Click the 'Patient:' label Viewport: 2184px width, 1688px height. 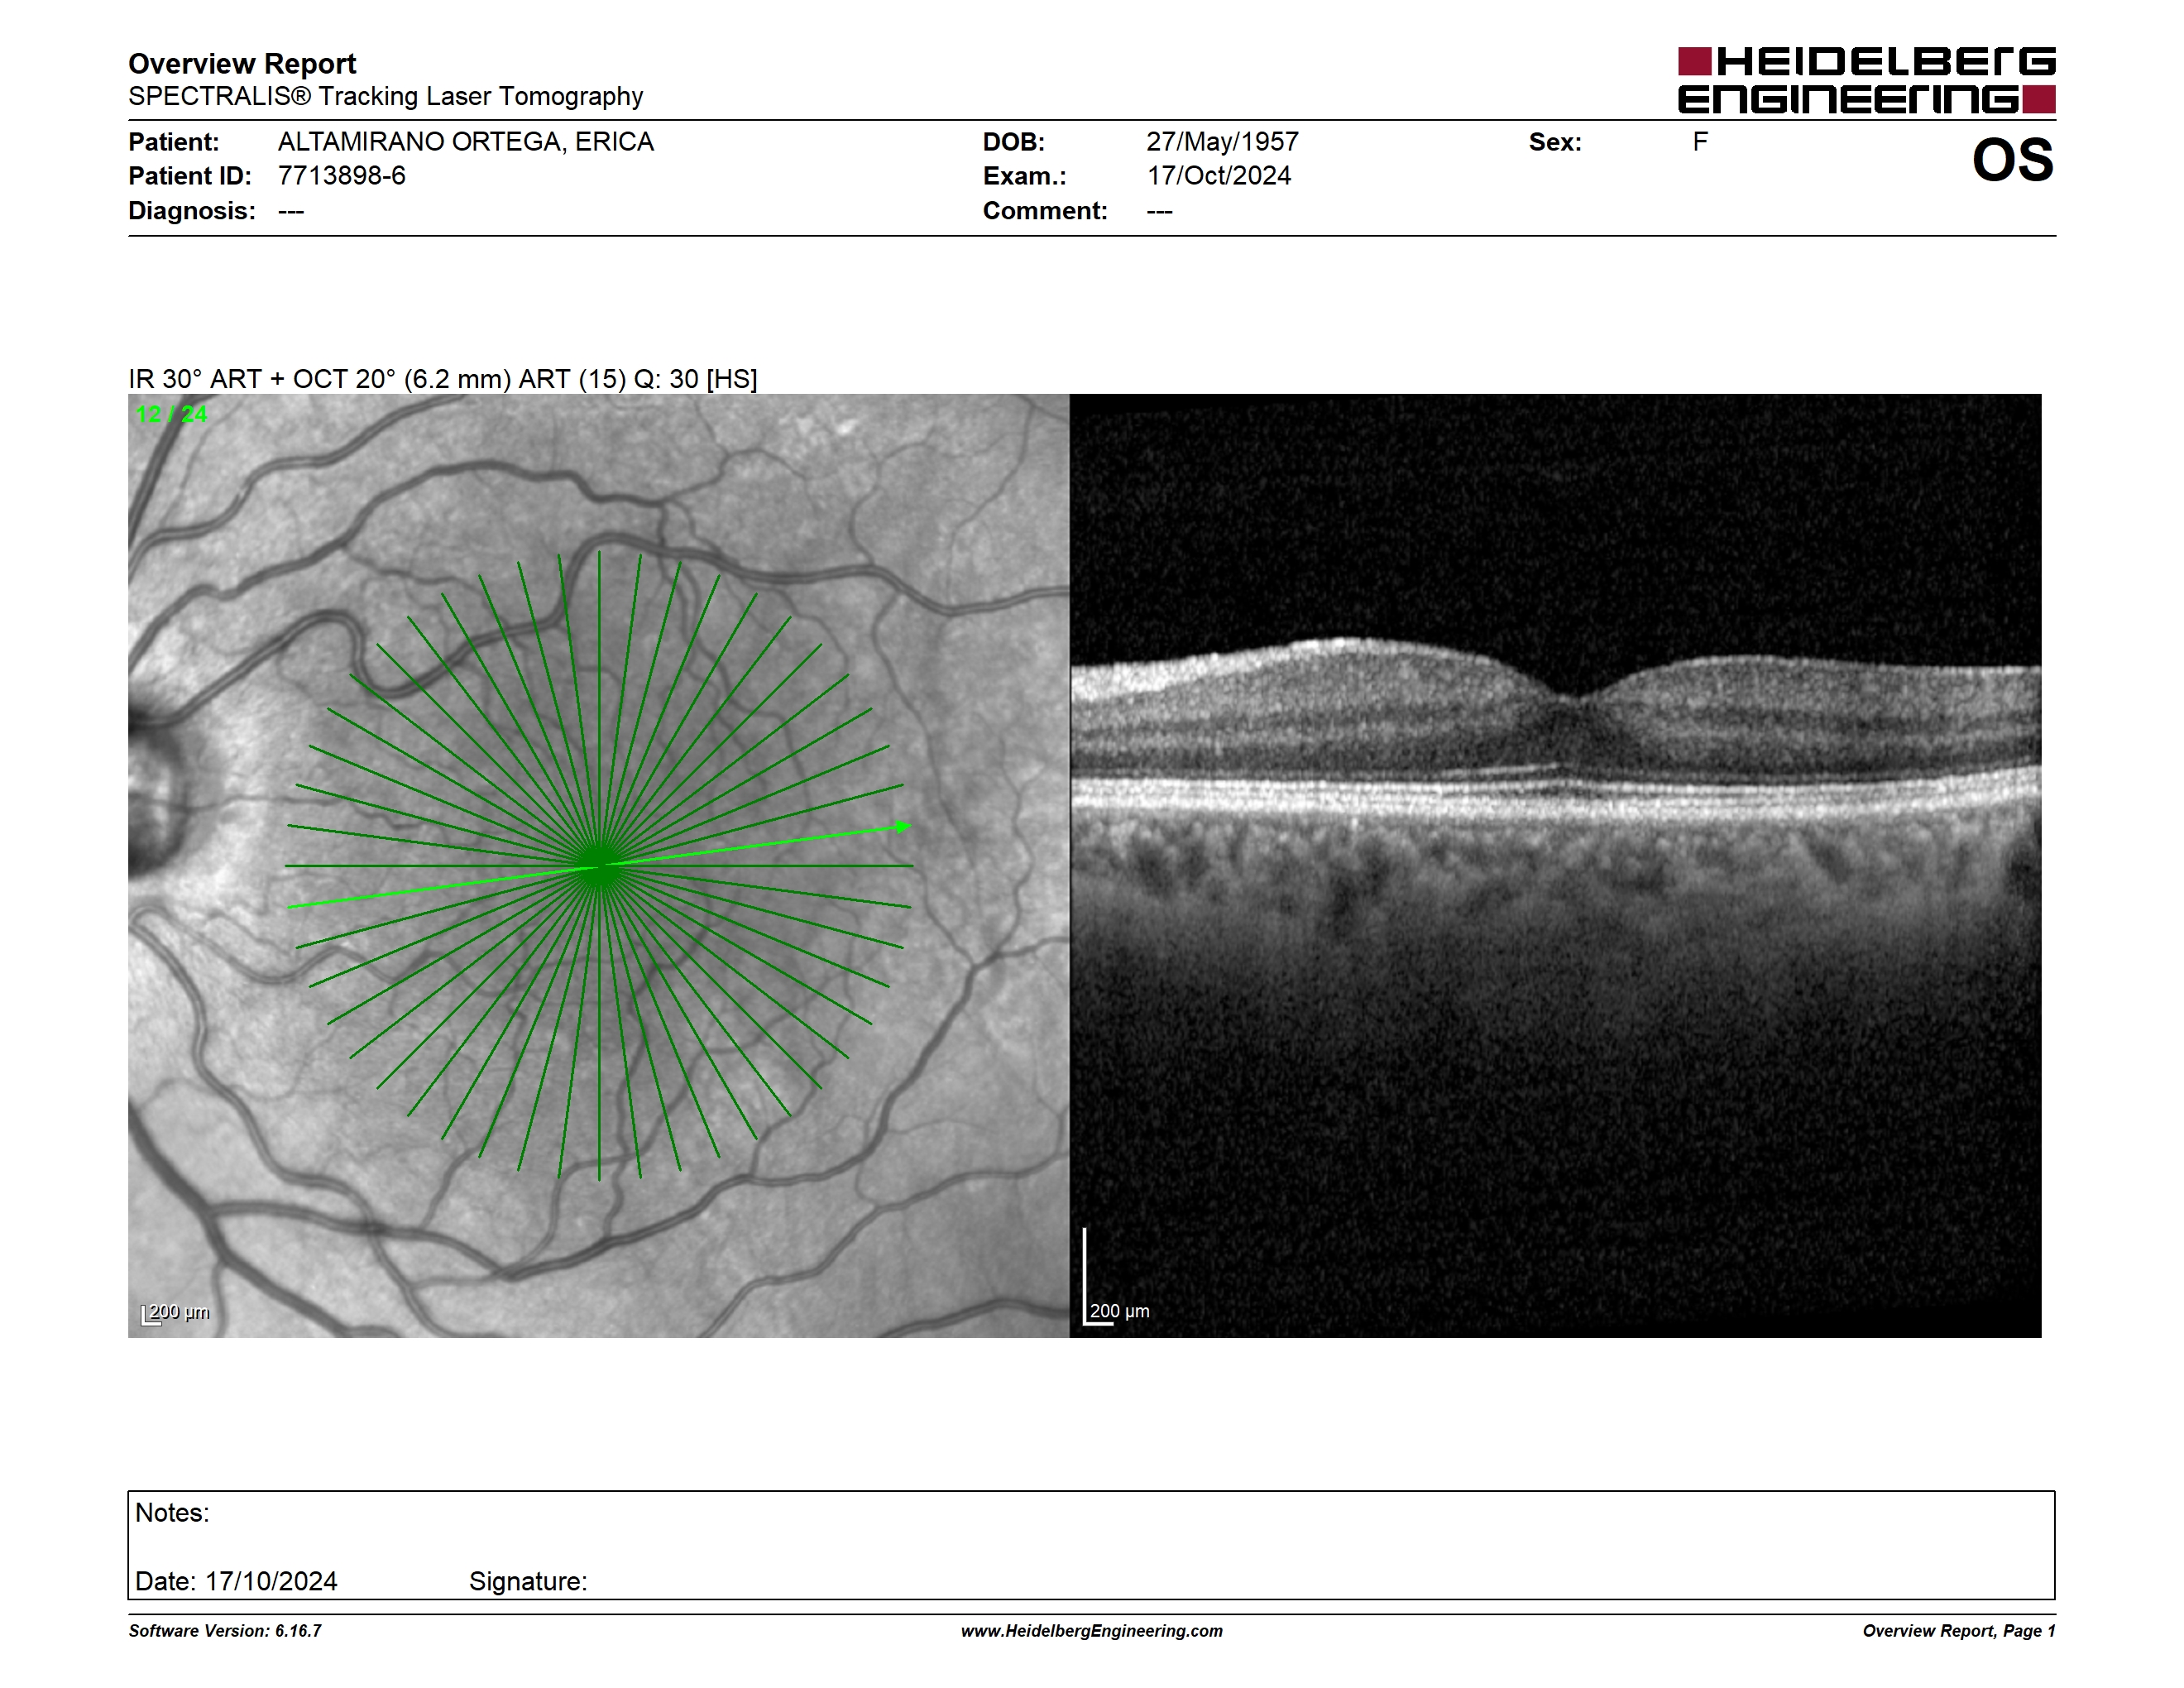click(174, 142)
